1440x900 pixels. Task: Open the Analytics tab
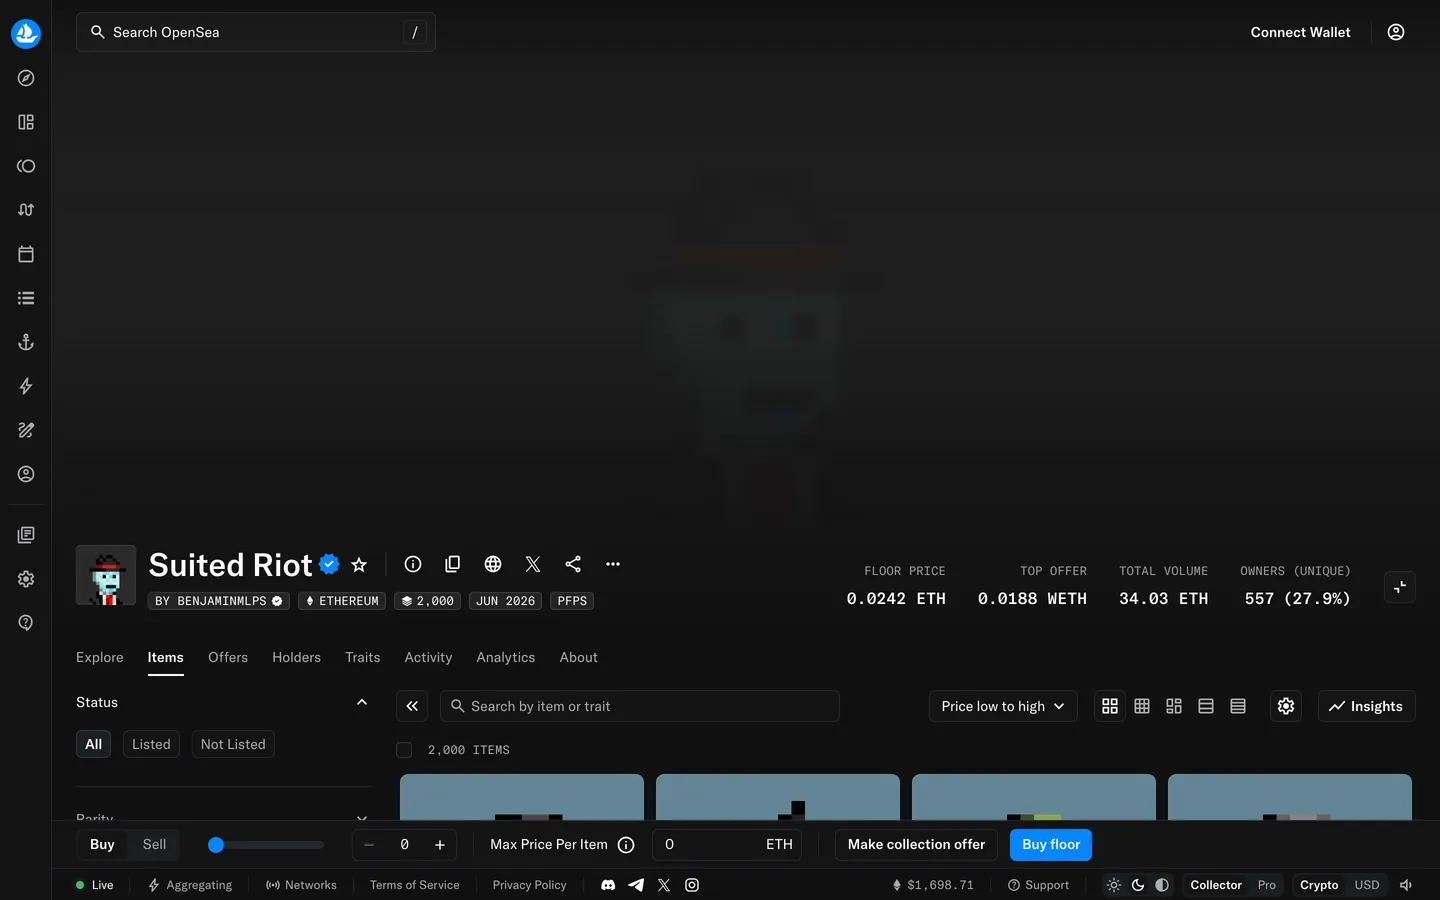[x=506, y=658]
